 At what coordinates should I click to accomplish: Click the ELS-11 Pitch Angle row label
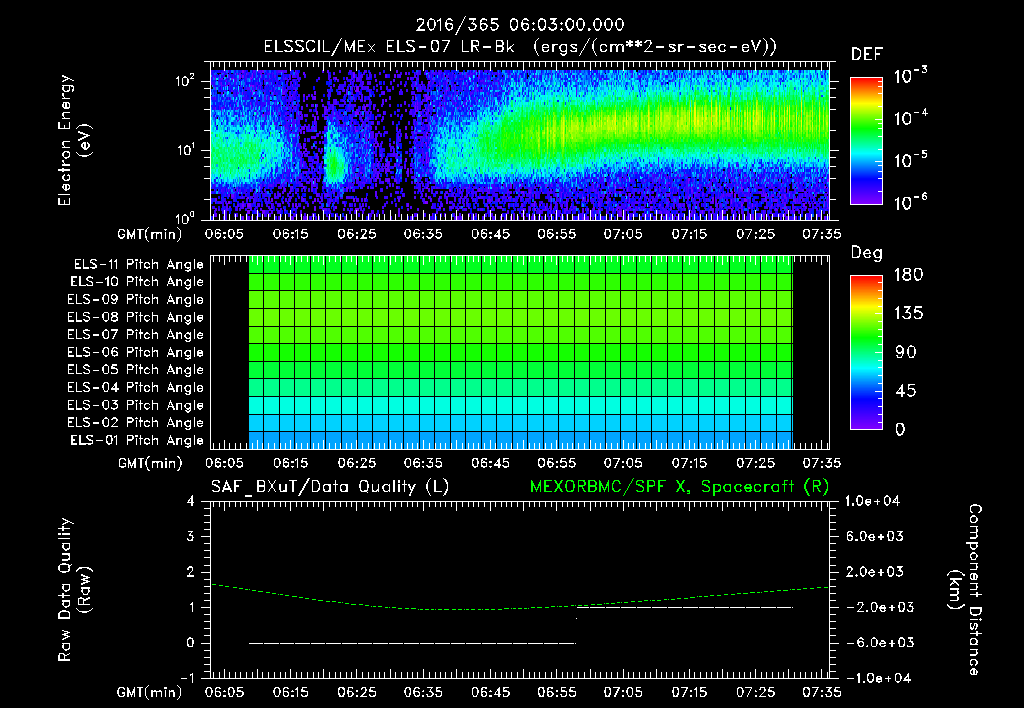pyautogui.click(x=138, y=265)
